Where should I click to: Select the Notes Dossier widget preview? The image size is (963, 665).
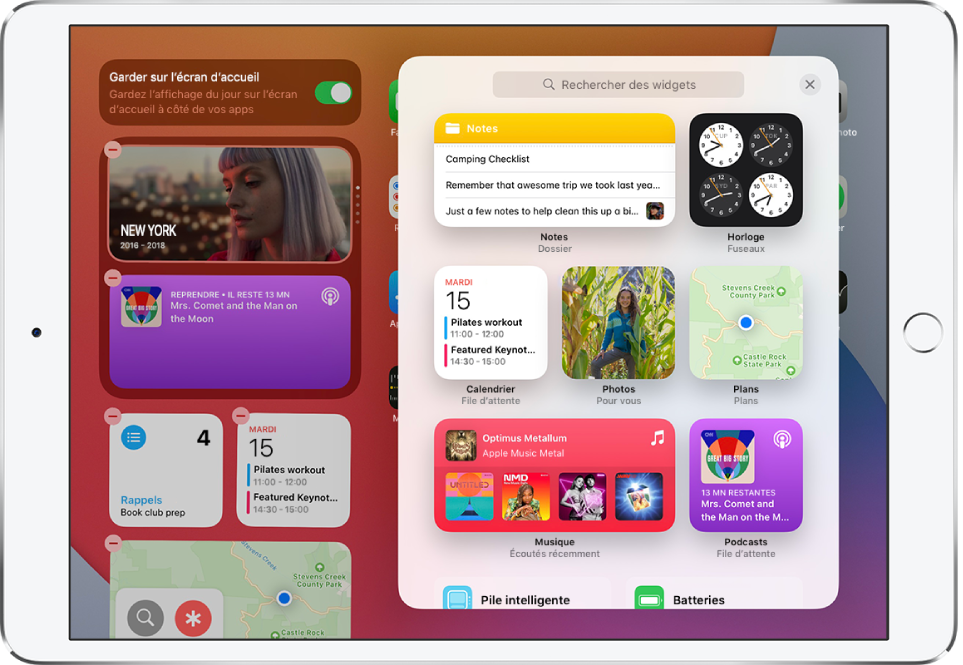coord(554,170)
